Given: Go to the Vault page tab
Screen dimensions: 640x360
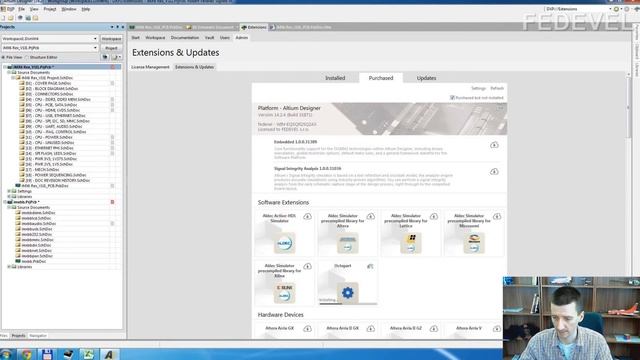Looking at the screenshot, I should tap(209, 38).
